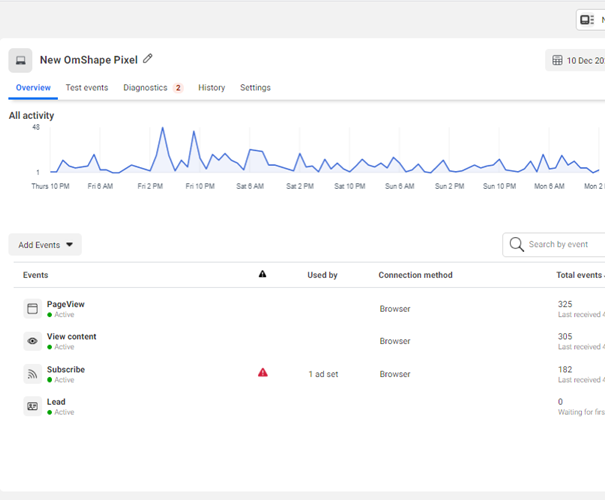Click the Mon 6 AM axis label

point(549,186)
